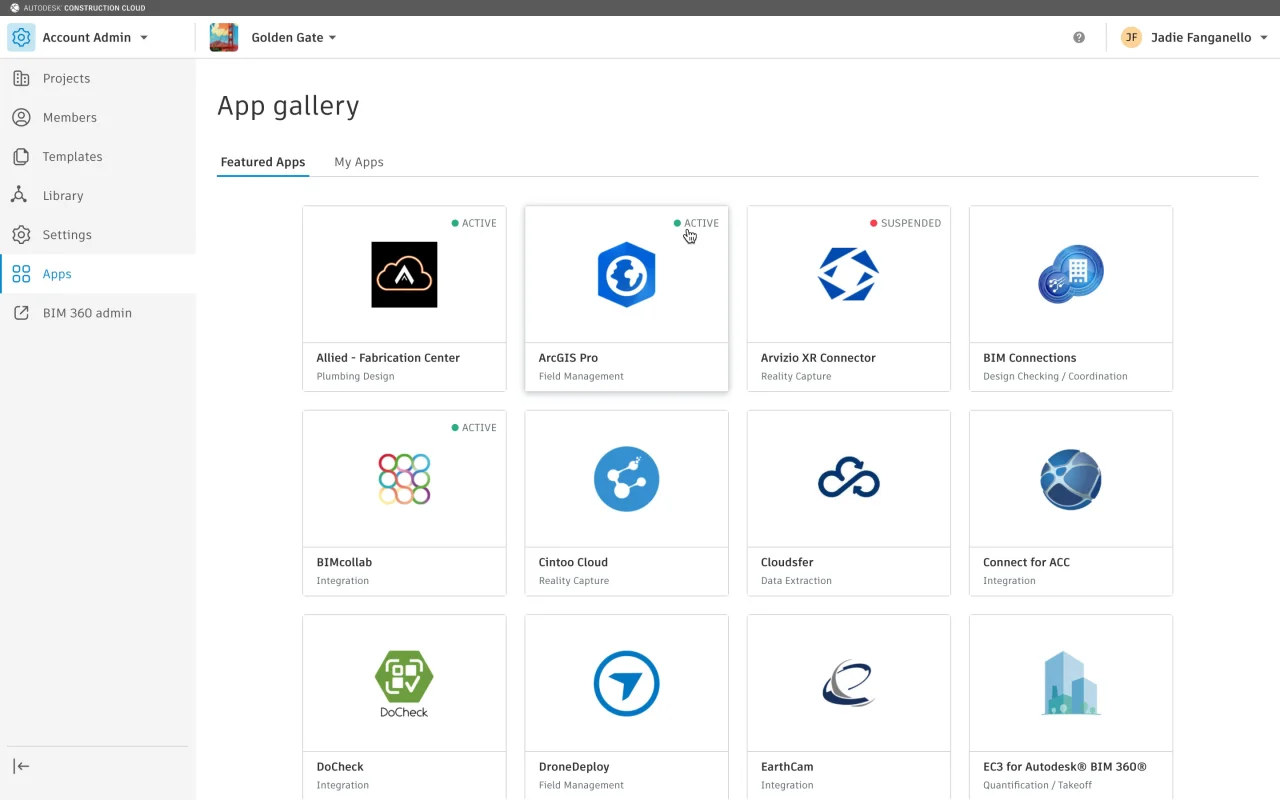Click the Library nodes icon in sidebar
Image resolution: width=1280 pixels, height=800 pixels.
[x=21, y=195]
